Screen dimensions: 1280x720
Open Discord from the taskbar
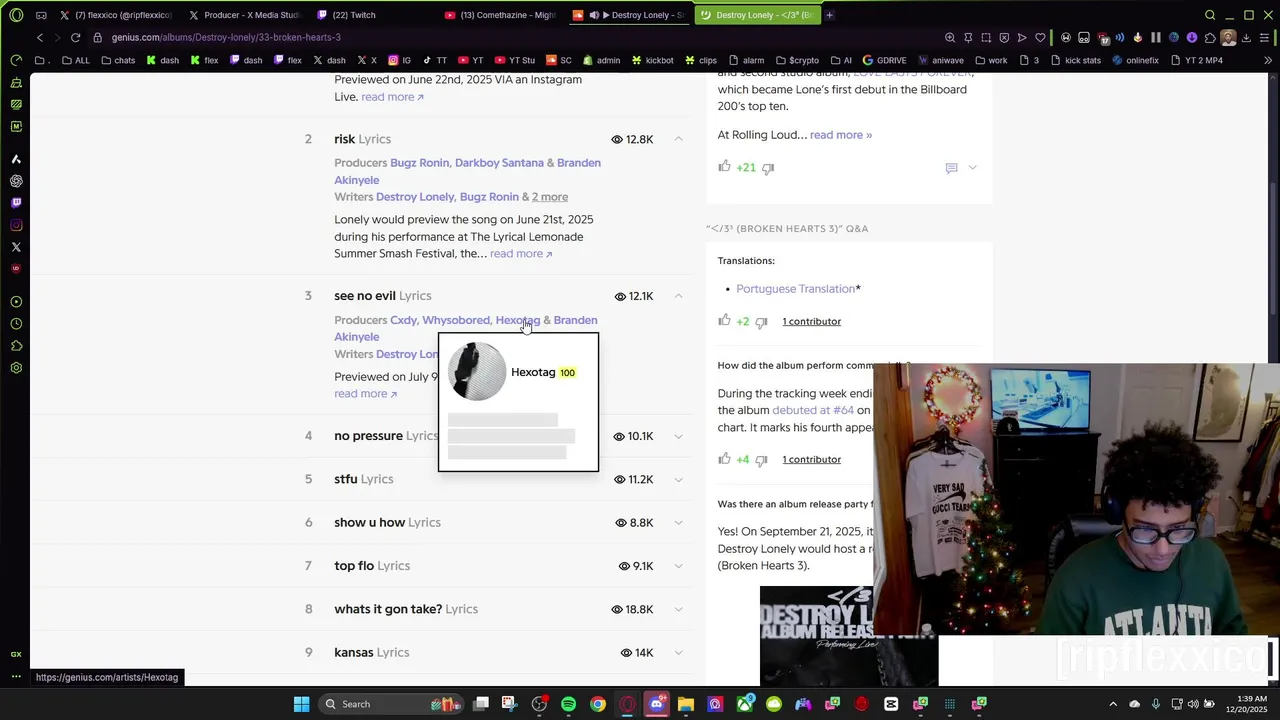click(x=656, y=704)
